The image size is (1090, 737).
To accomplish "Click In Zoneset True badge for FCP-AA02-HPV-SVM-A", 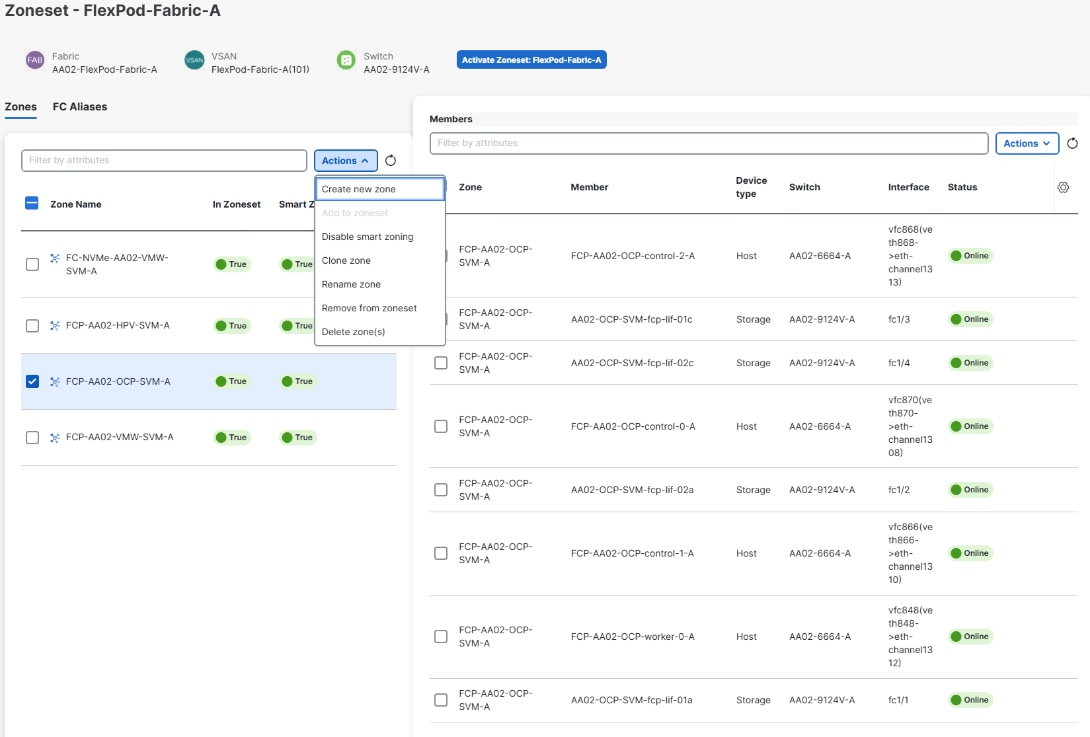I will coord(231,325).
